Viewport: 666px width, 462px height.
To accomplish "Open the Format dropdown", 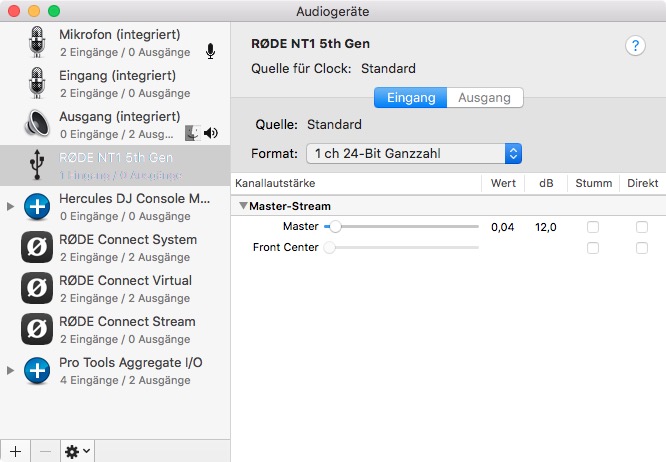I will 414,154.
